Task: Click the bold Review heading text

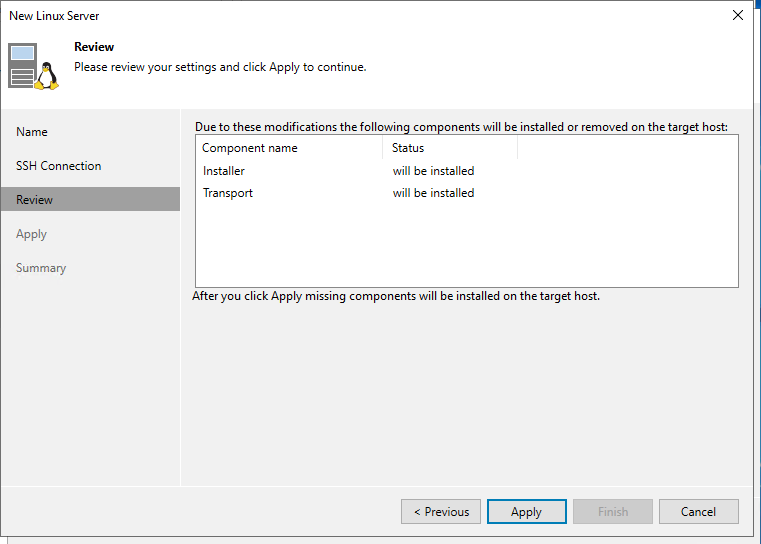Action: click(x=94, y=47)
